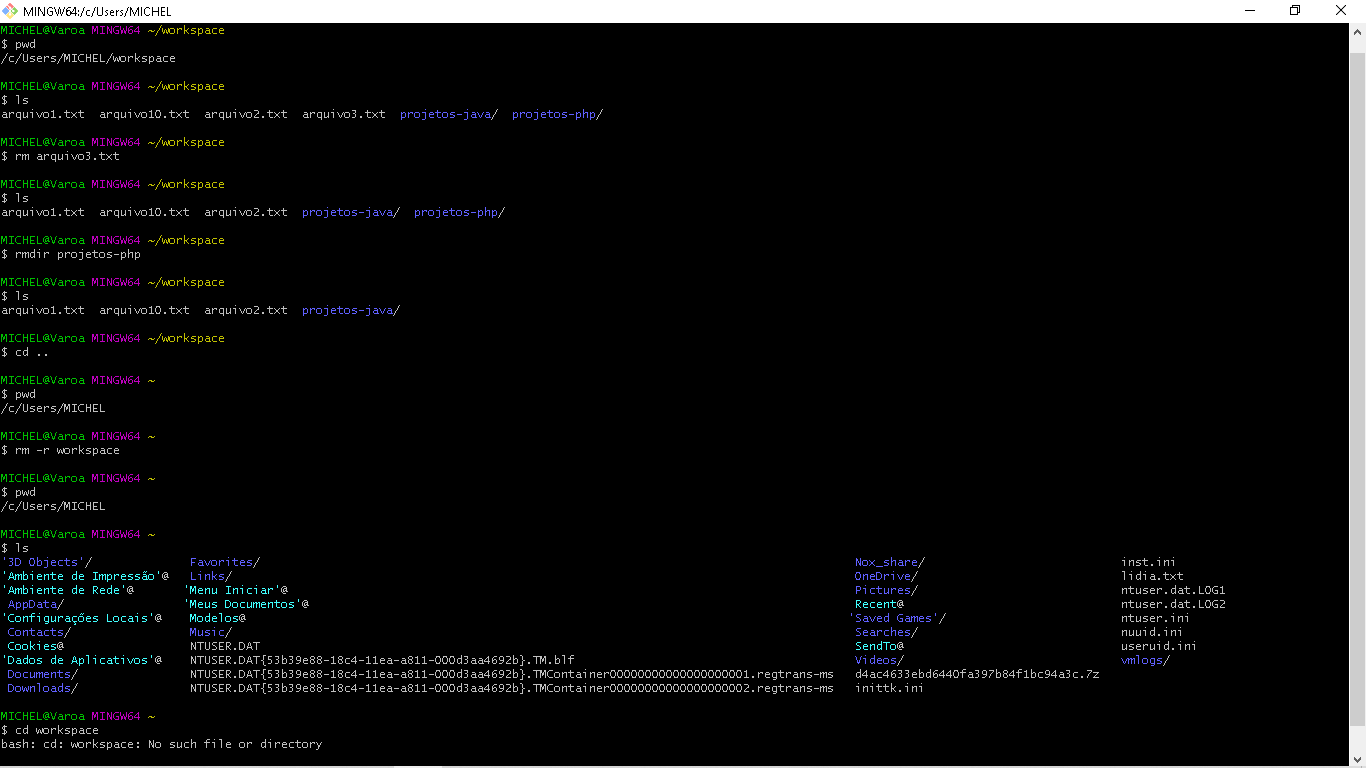The image size is (1366, 768).
Task: Click the 'Ambiente de Impressão' entry
Action: click(x=85, y=576)
